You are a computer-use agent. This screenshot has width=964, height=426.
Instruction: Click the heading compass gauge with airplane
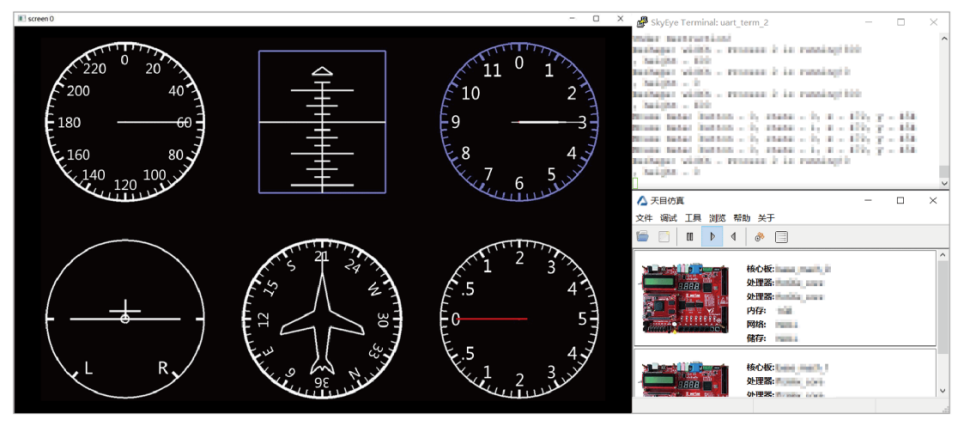click(322, 318)
